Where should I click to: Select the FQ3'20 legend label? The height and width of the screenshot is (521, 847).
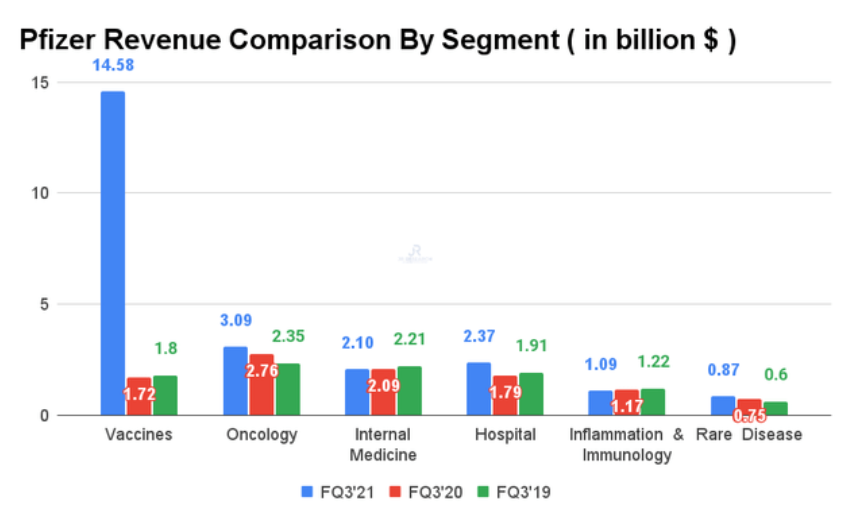(x=435, y=492)
